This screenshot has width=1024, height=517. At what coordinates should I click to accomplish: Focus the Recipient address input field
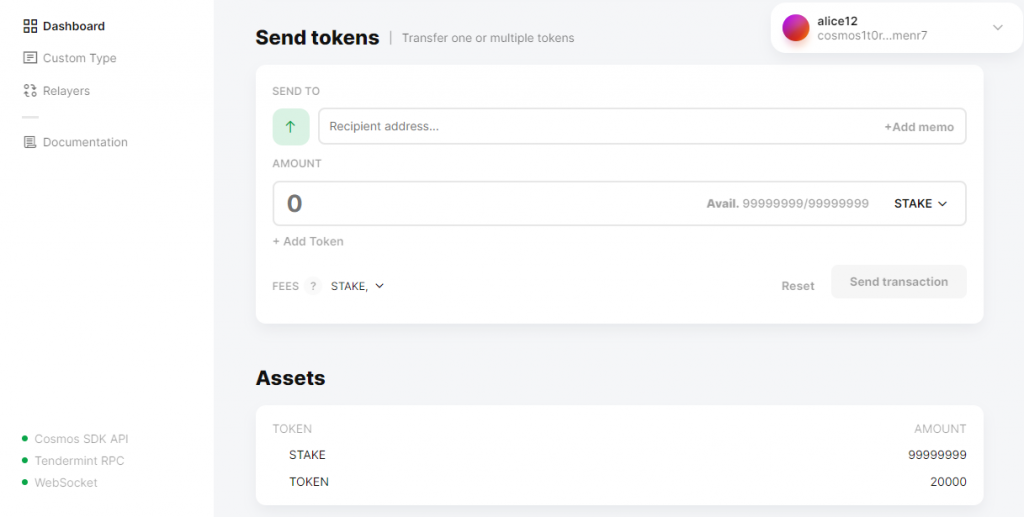pos(600,127)
